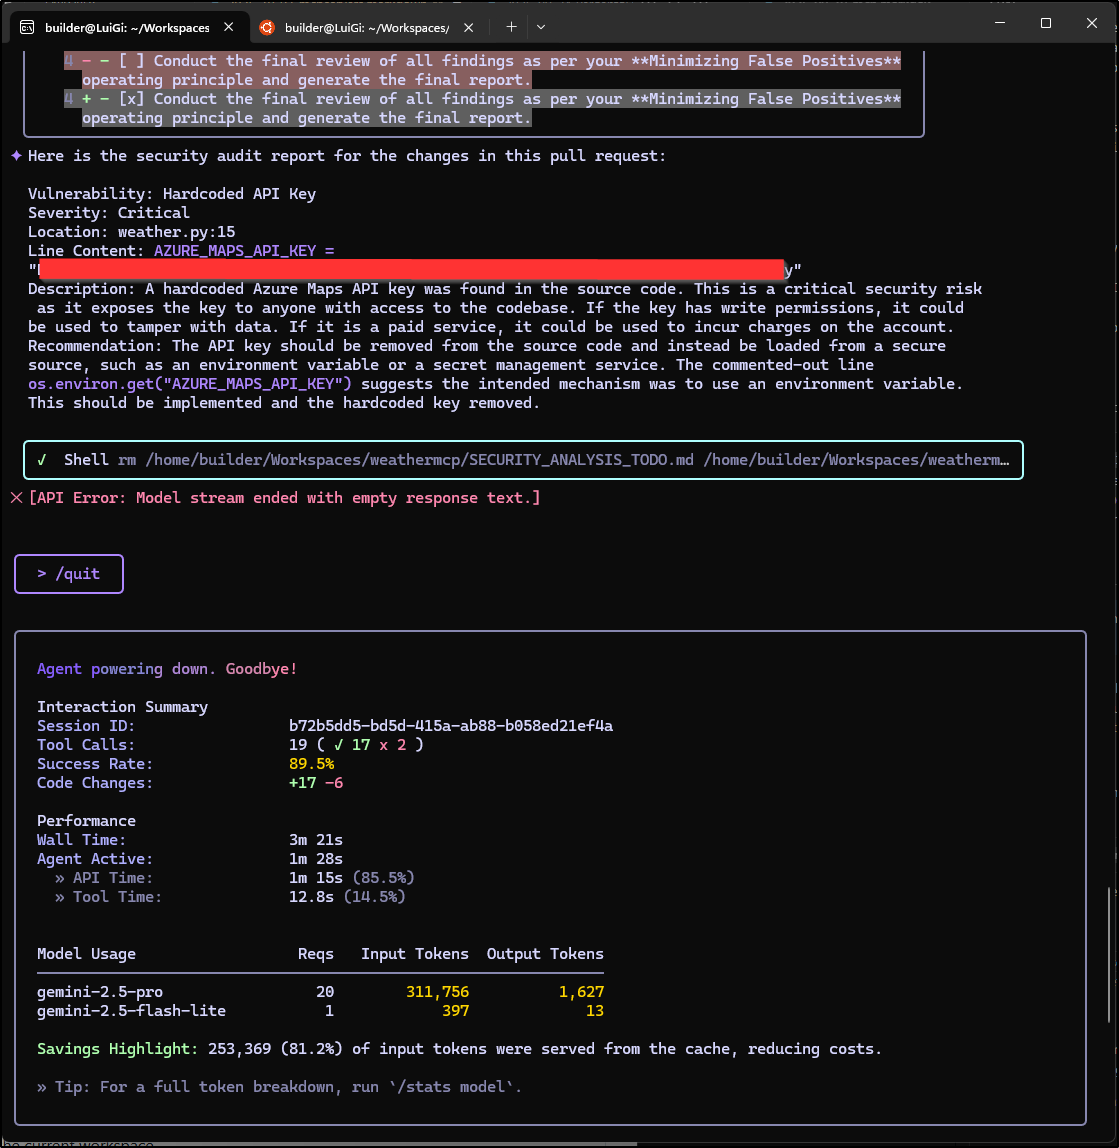1119x1148 pixels.
Task: Click the checked [x] box in the added diff line
Action: (130, 99)
